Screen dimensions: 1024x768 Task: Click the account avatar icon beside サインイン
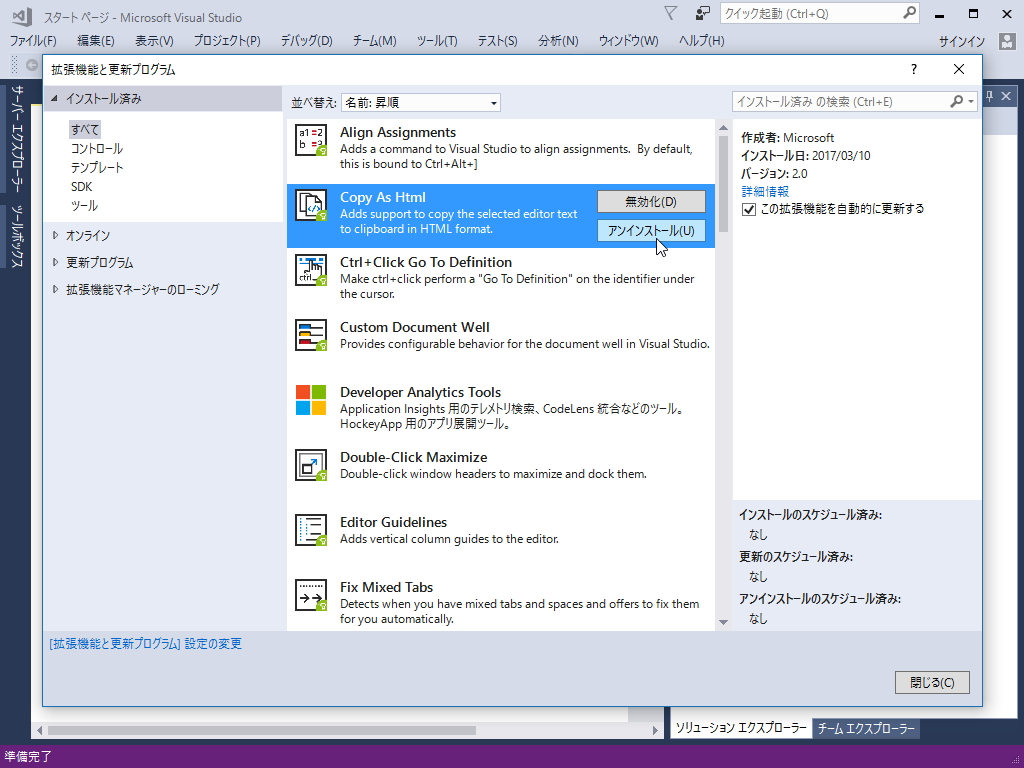click(1006, 41)
